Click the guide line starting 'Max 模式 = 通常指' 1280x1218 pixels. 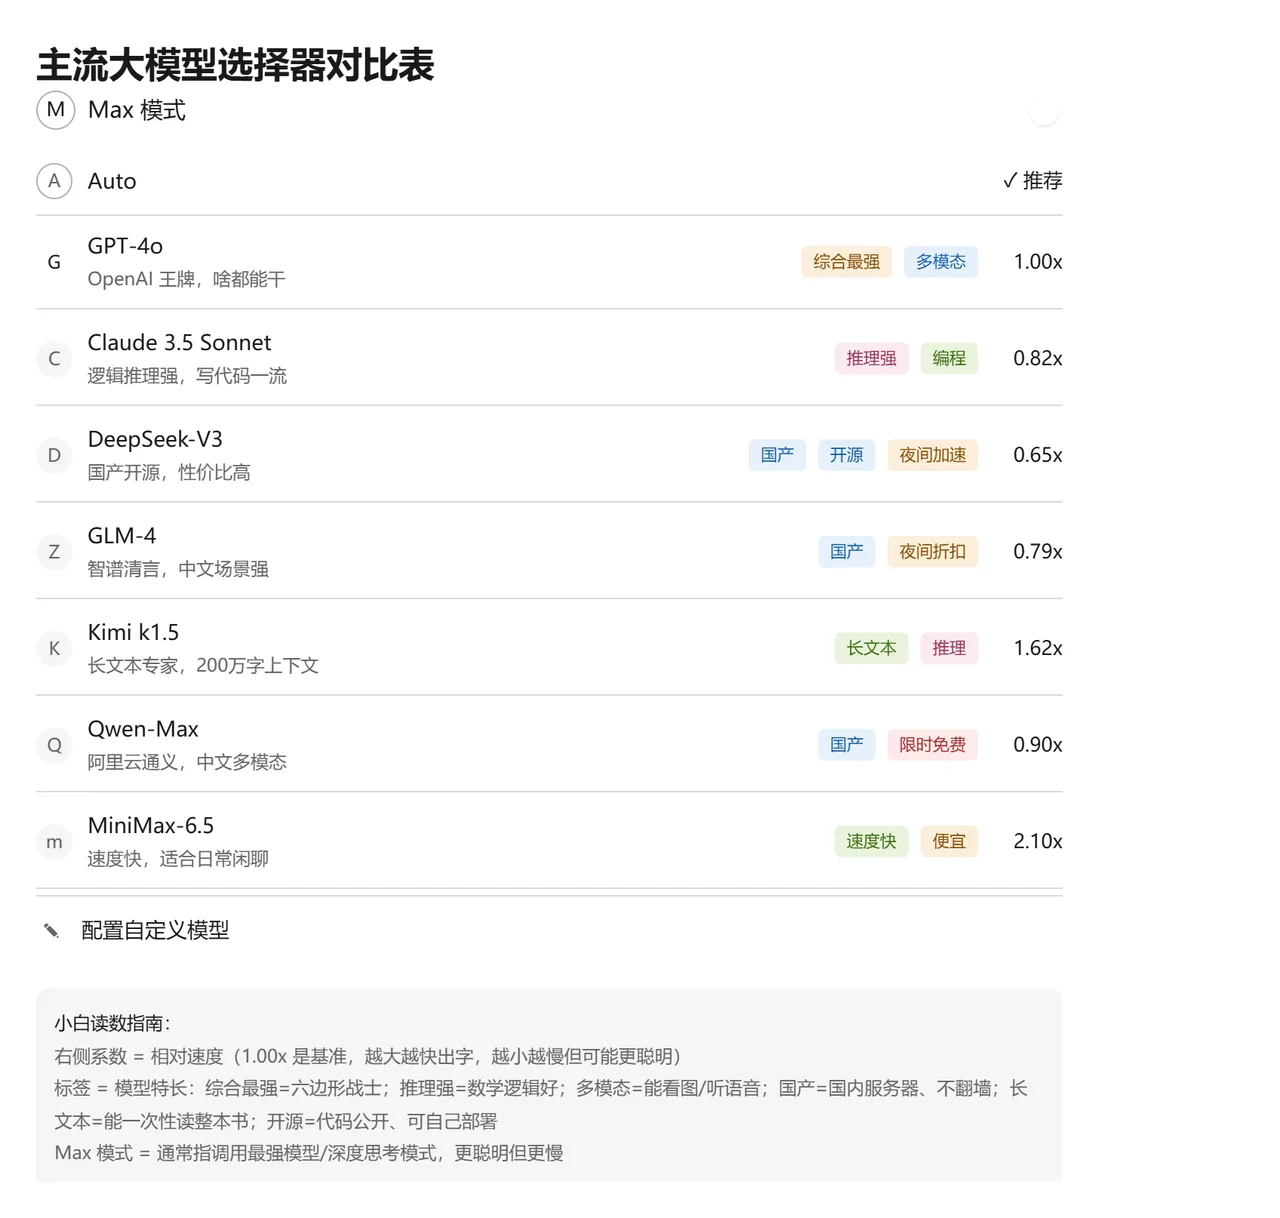[x=309, y=1153]
